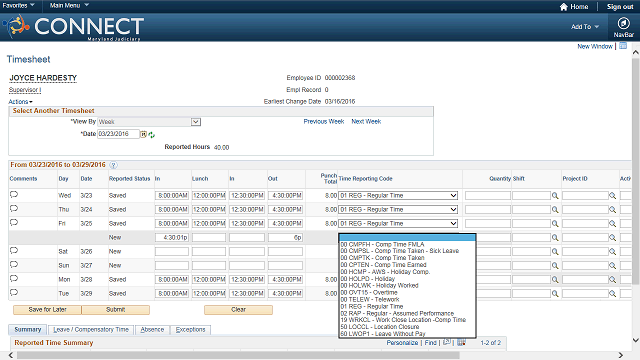Open Personalize link in summary grid
This screenshot has height=360, width=640.
(x=402, y=343)
